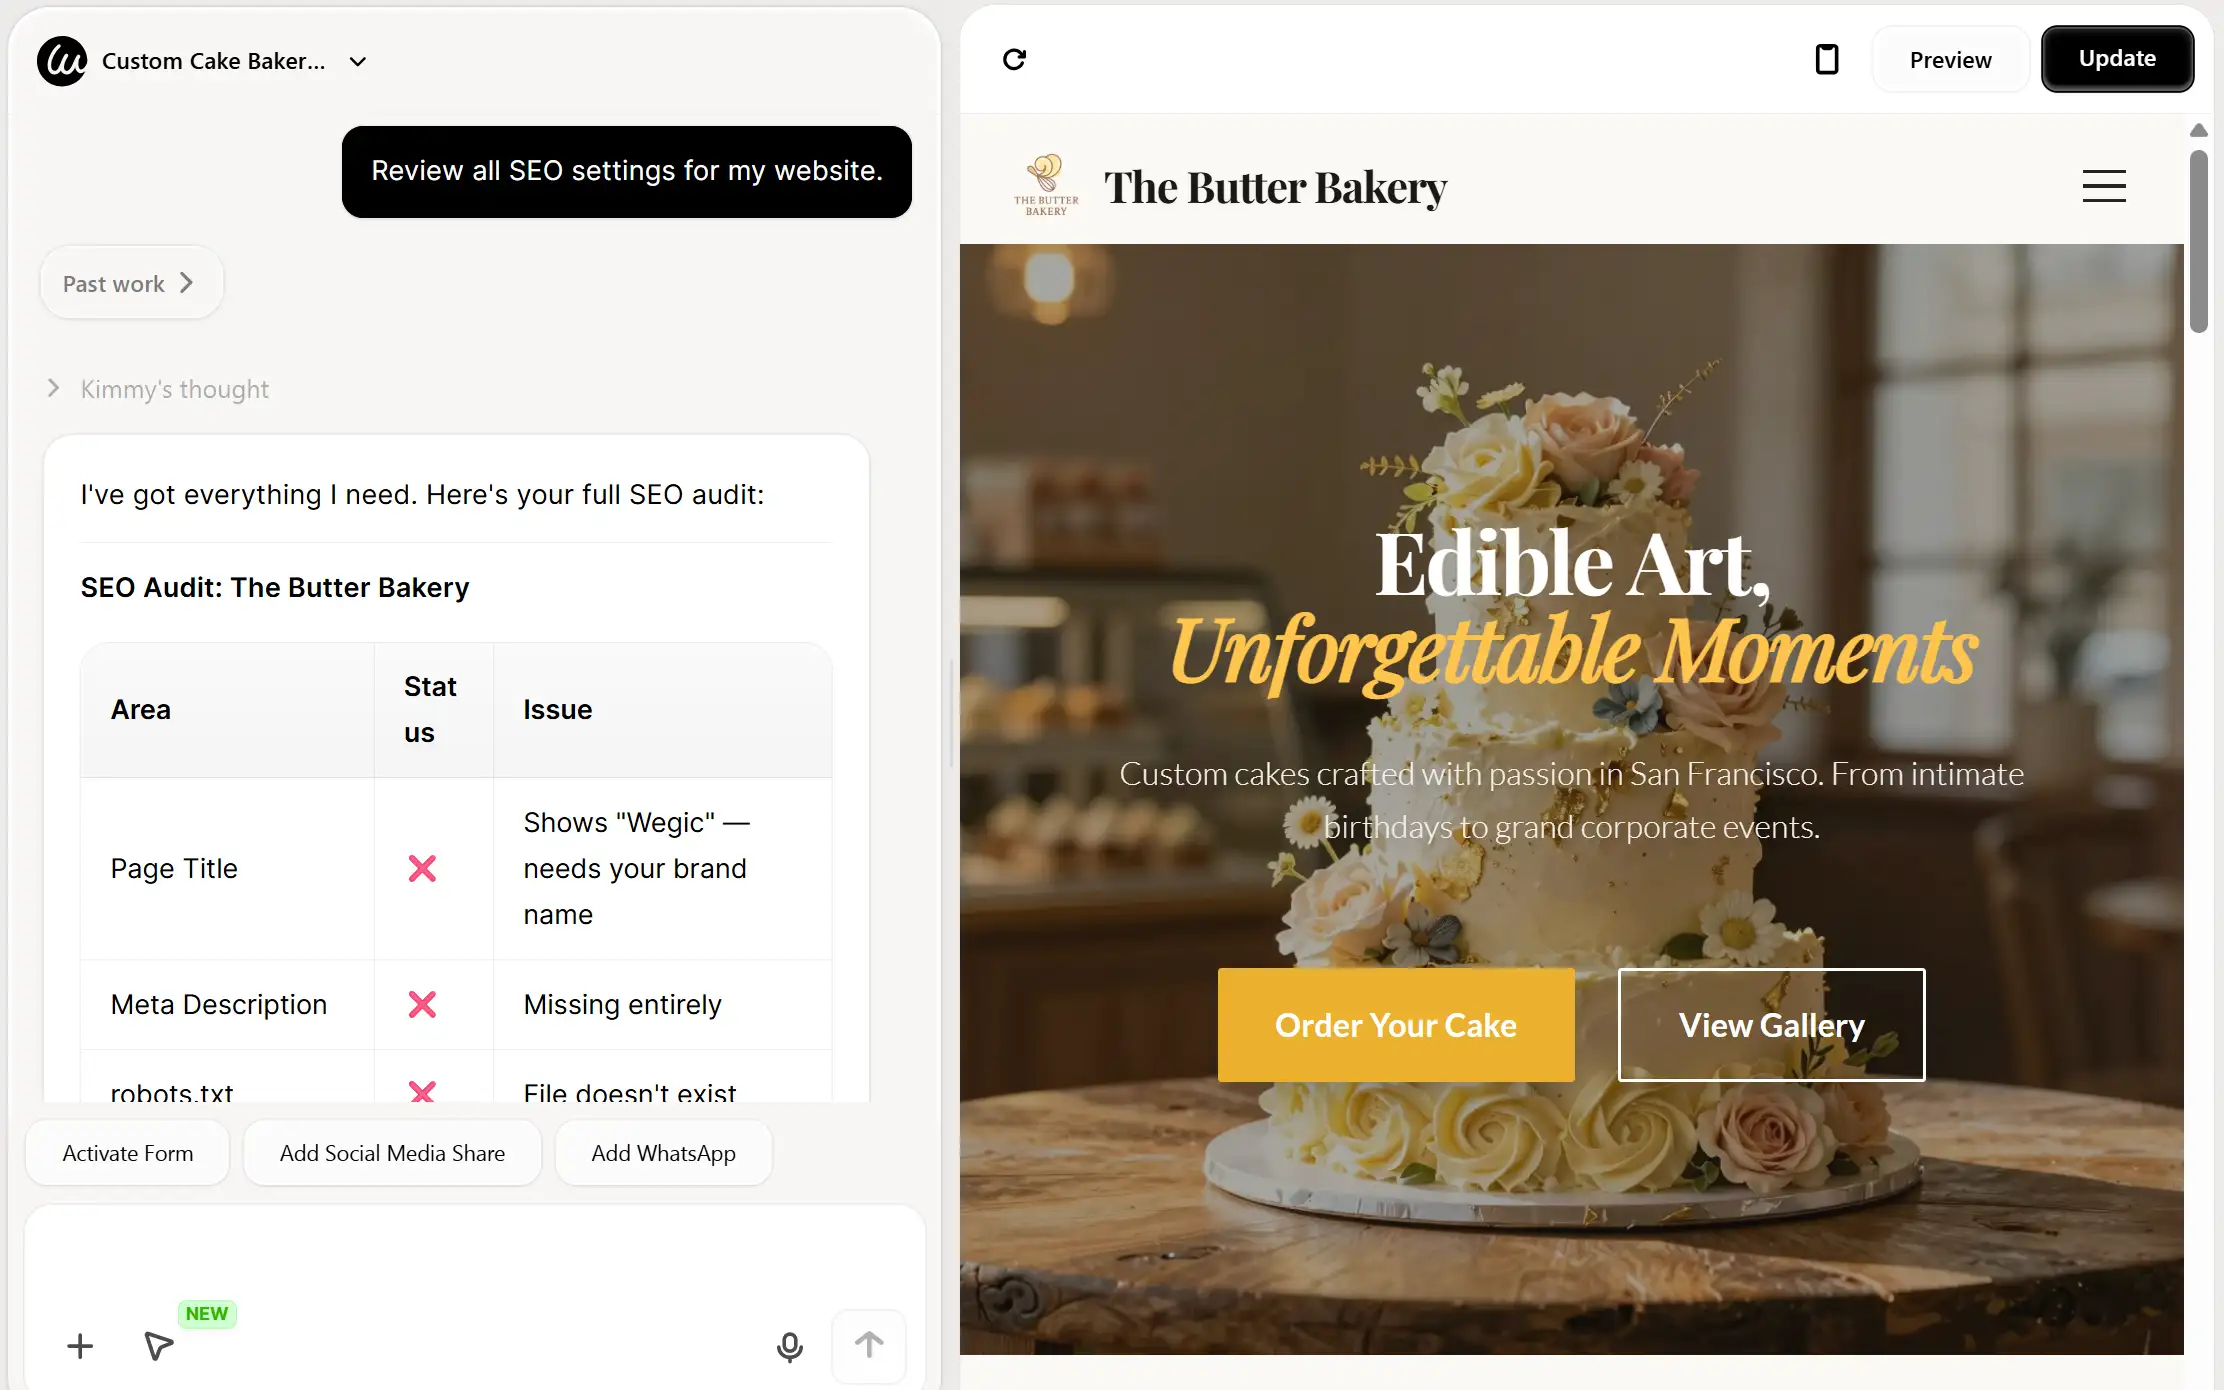2224x1390 pixels.
Task: Click the plus attachment icon
Action: coord(80,1346)
